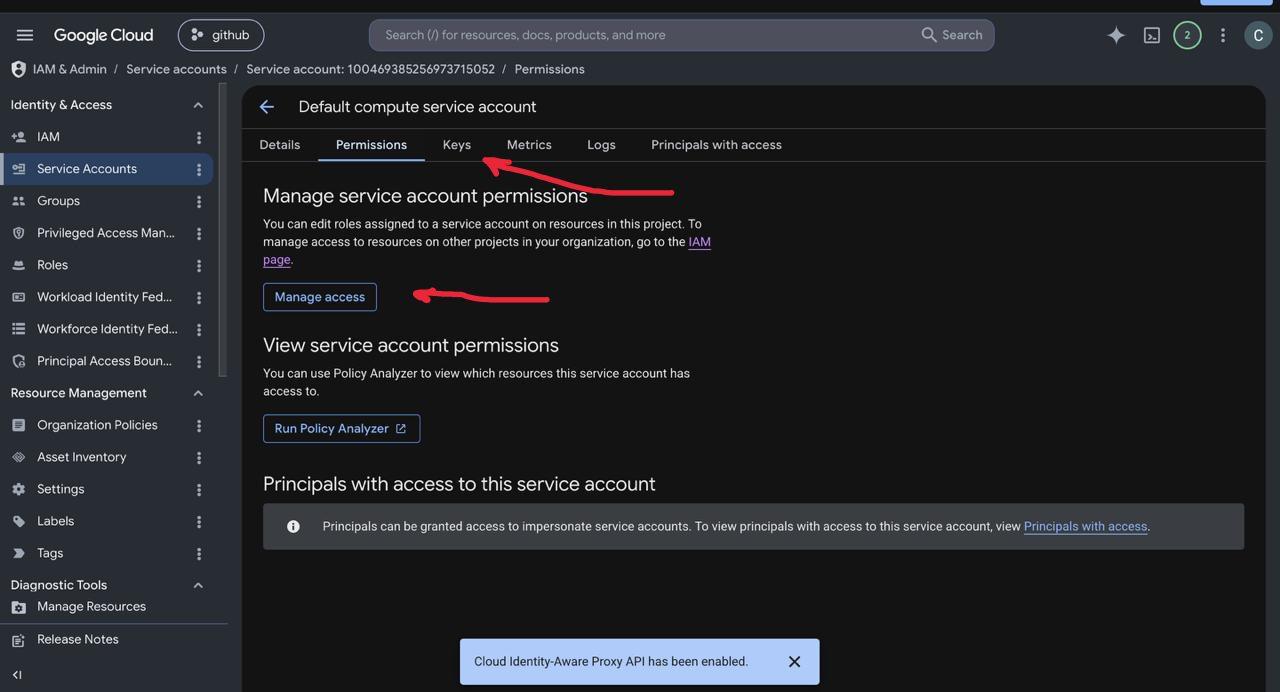The height and width of the screenshot is (692, 1280).
Task: Open the Principals with access tab
Action: coord(716,145)
